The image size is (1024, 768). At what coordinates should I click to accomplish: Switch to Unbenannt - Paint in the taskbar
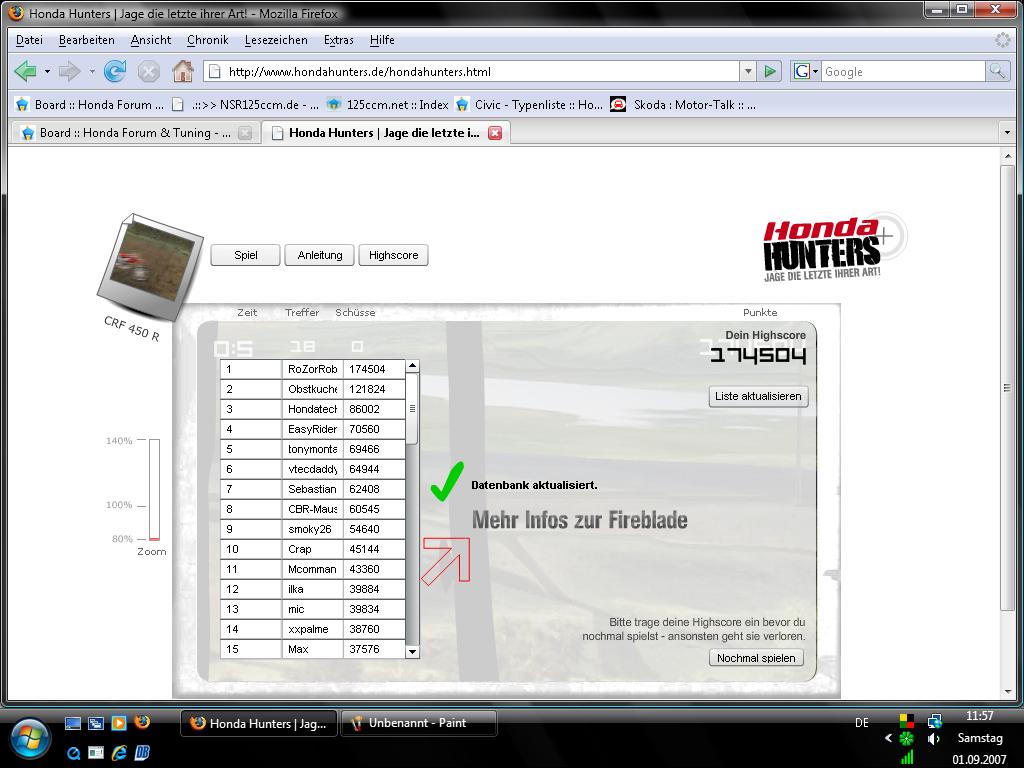(418, 723)
